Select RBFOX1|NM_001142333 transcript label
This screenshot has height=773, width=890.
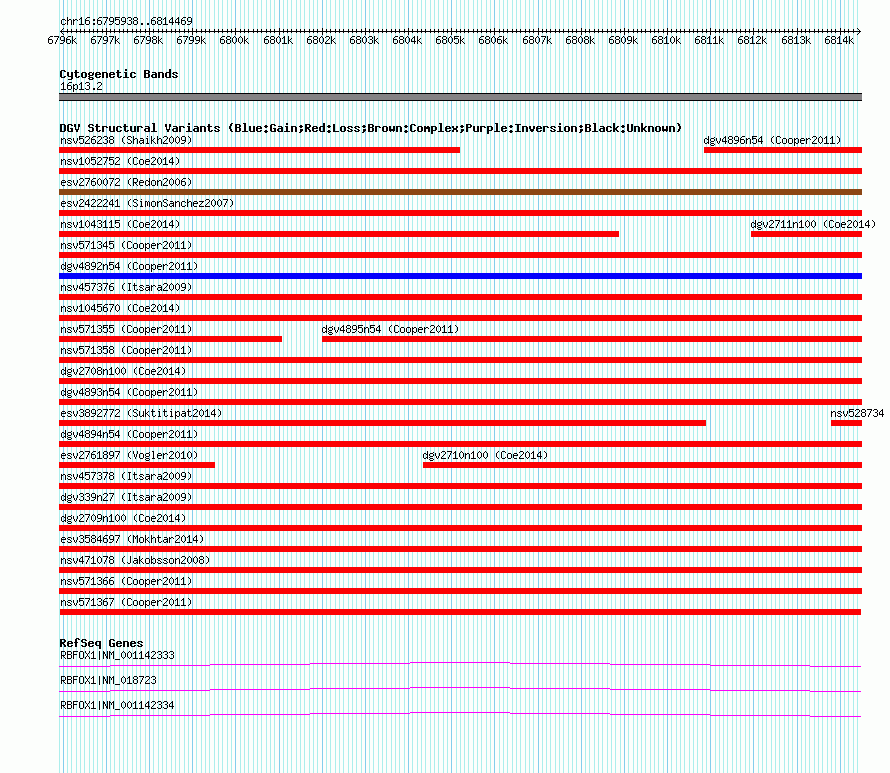pos(117,656)
